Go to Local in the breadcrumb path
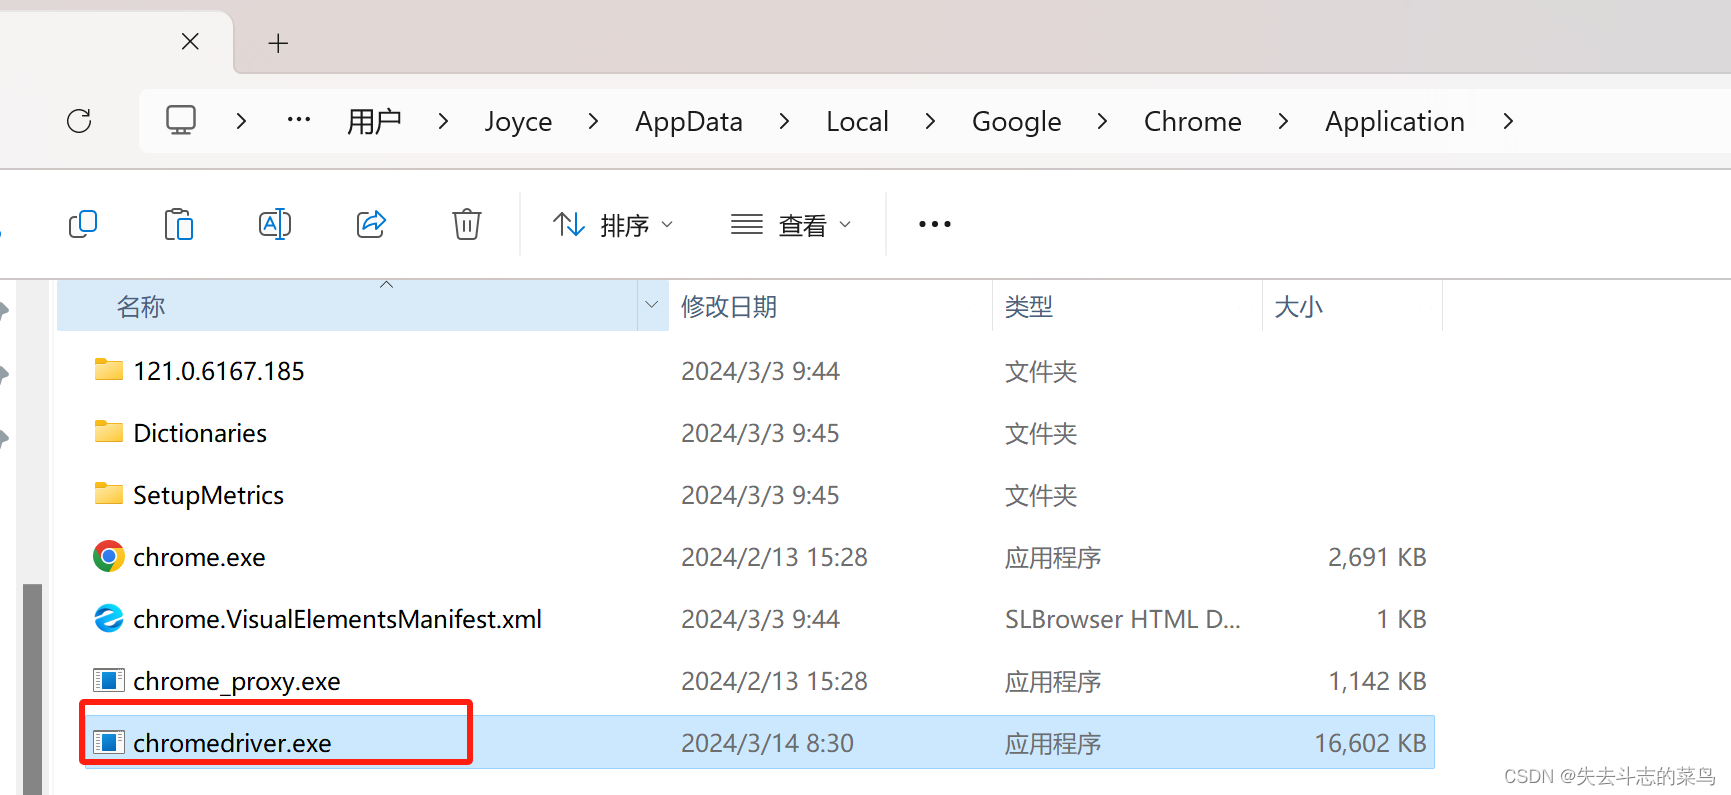1731x795 pixels. point(857,121)
